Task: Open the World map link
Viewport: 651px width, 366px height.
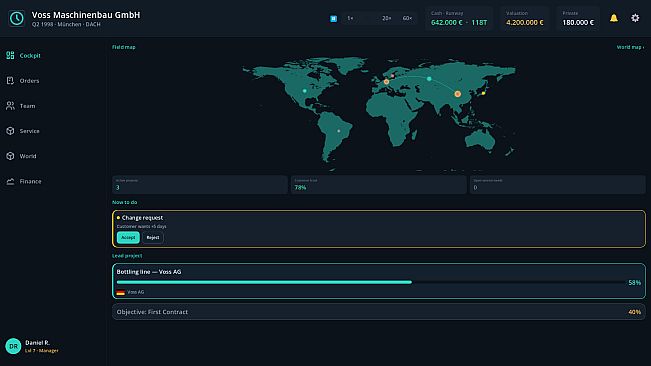Action: (630, 47)
